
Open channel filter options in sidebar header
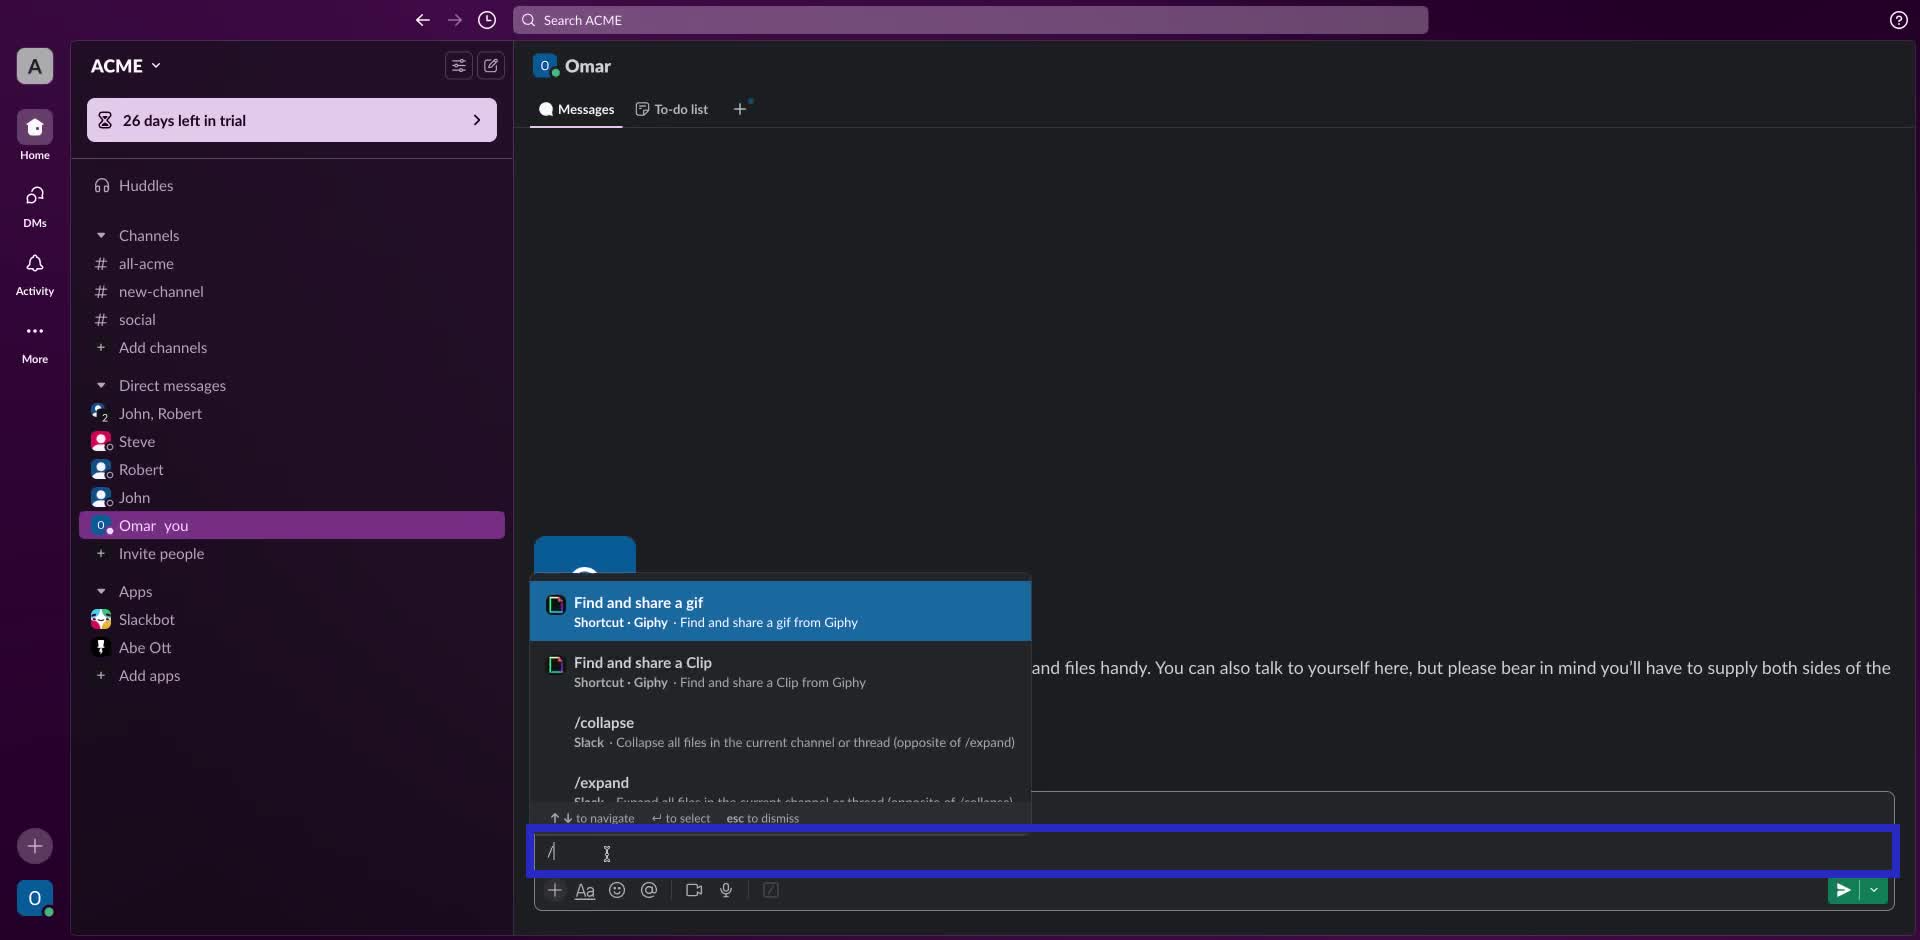point(458,65)
